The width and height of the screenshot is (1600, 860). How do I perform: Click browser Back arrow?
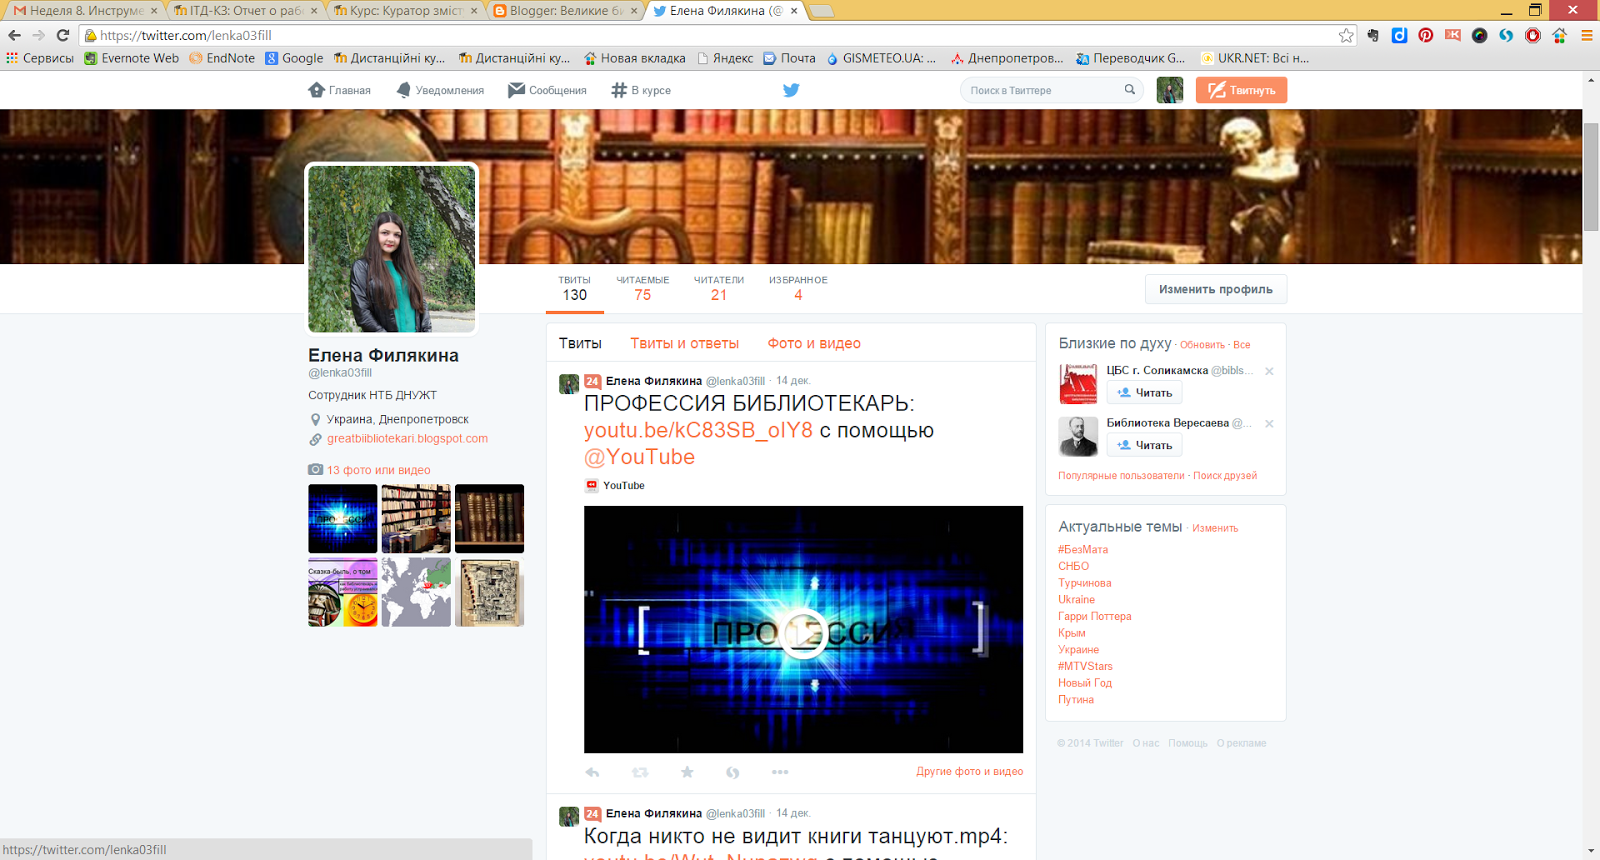tap(14, 35)
